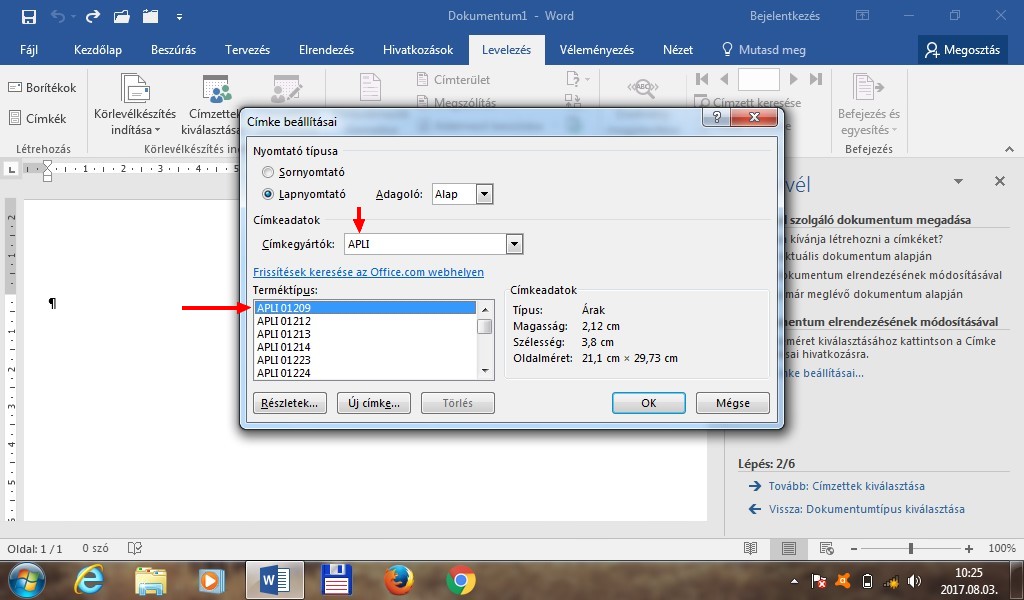This screenshot has width=1024, height=600.
Task: Click Tovább: Címzettek kiválasztása link
Action: pyautogui.click(x=846, y=486)
